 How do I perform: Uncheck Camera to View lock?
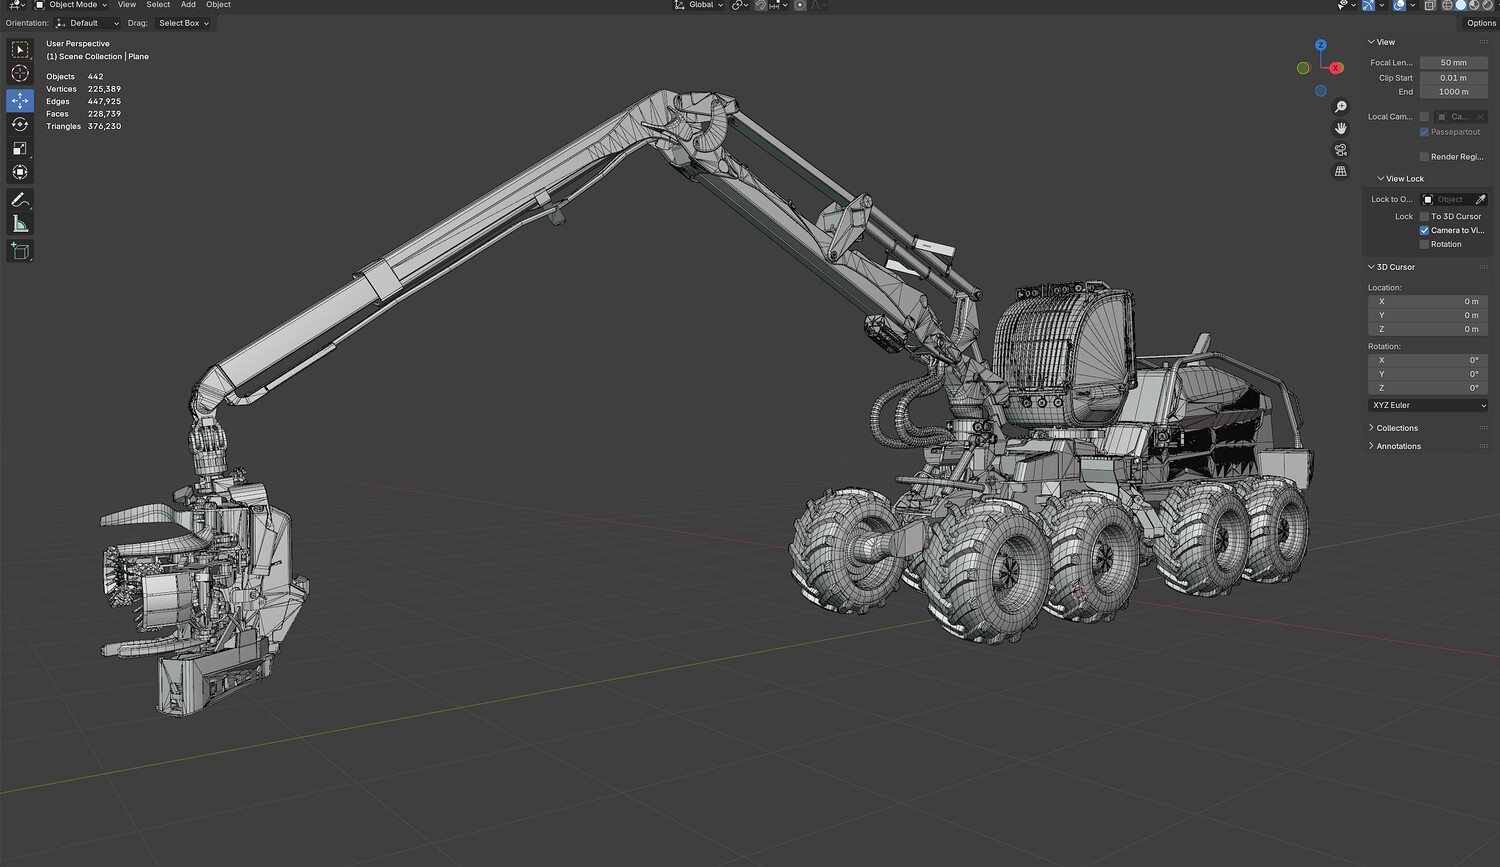pyautogui.click(x=1424, y=231)
